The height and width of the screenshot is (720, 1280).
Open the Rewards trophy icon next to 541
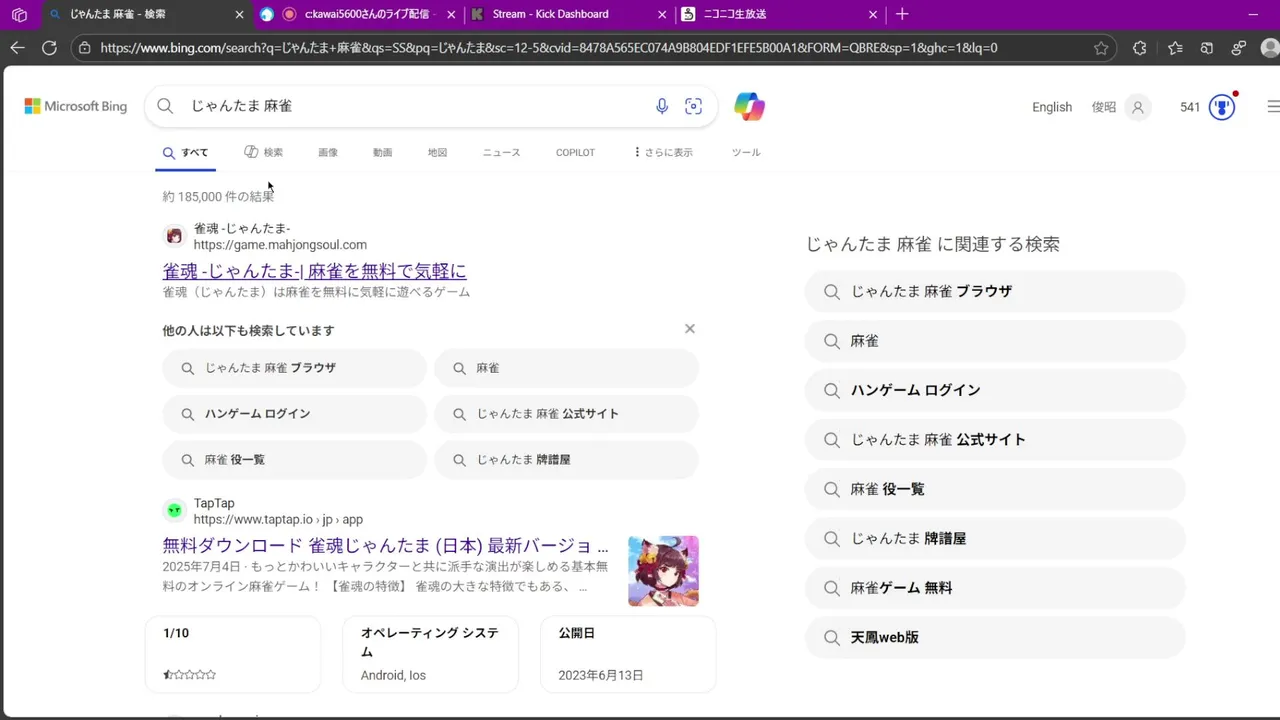1222,107
